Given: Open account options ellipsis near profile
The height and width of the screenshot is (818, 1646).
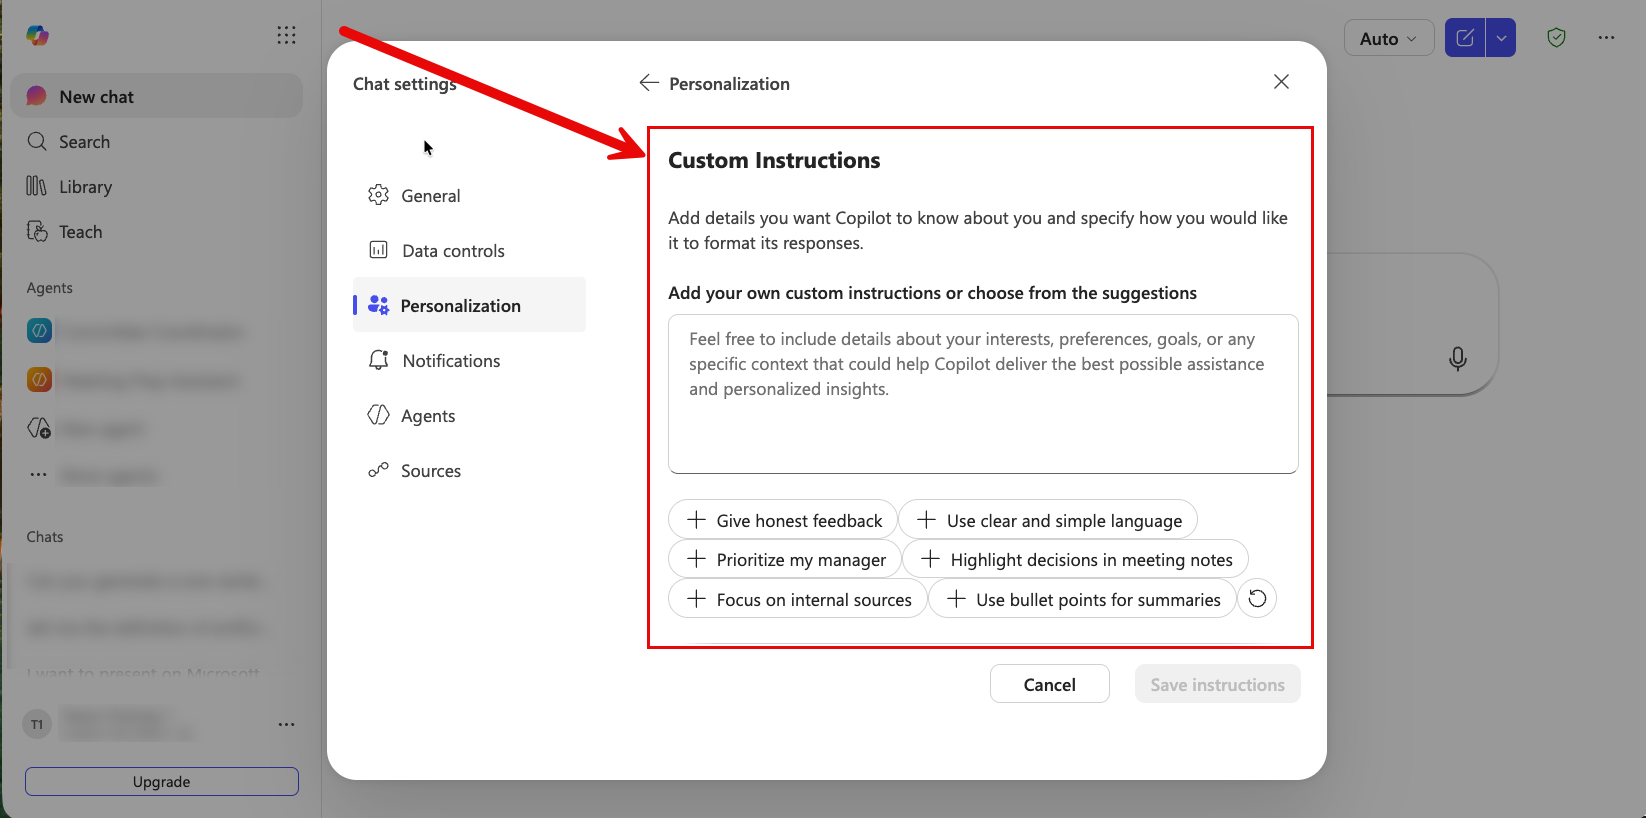Looking at the screenshot, I should [x=286, y=725].
